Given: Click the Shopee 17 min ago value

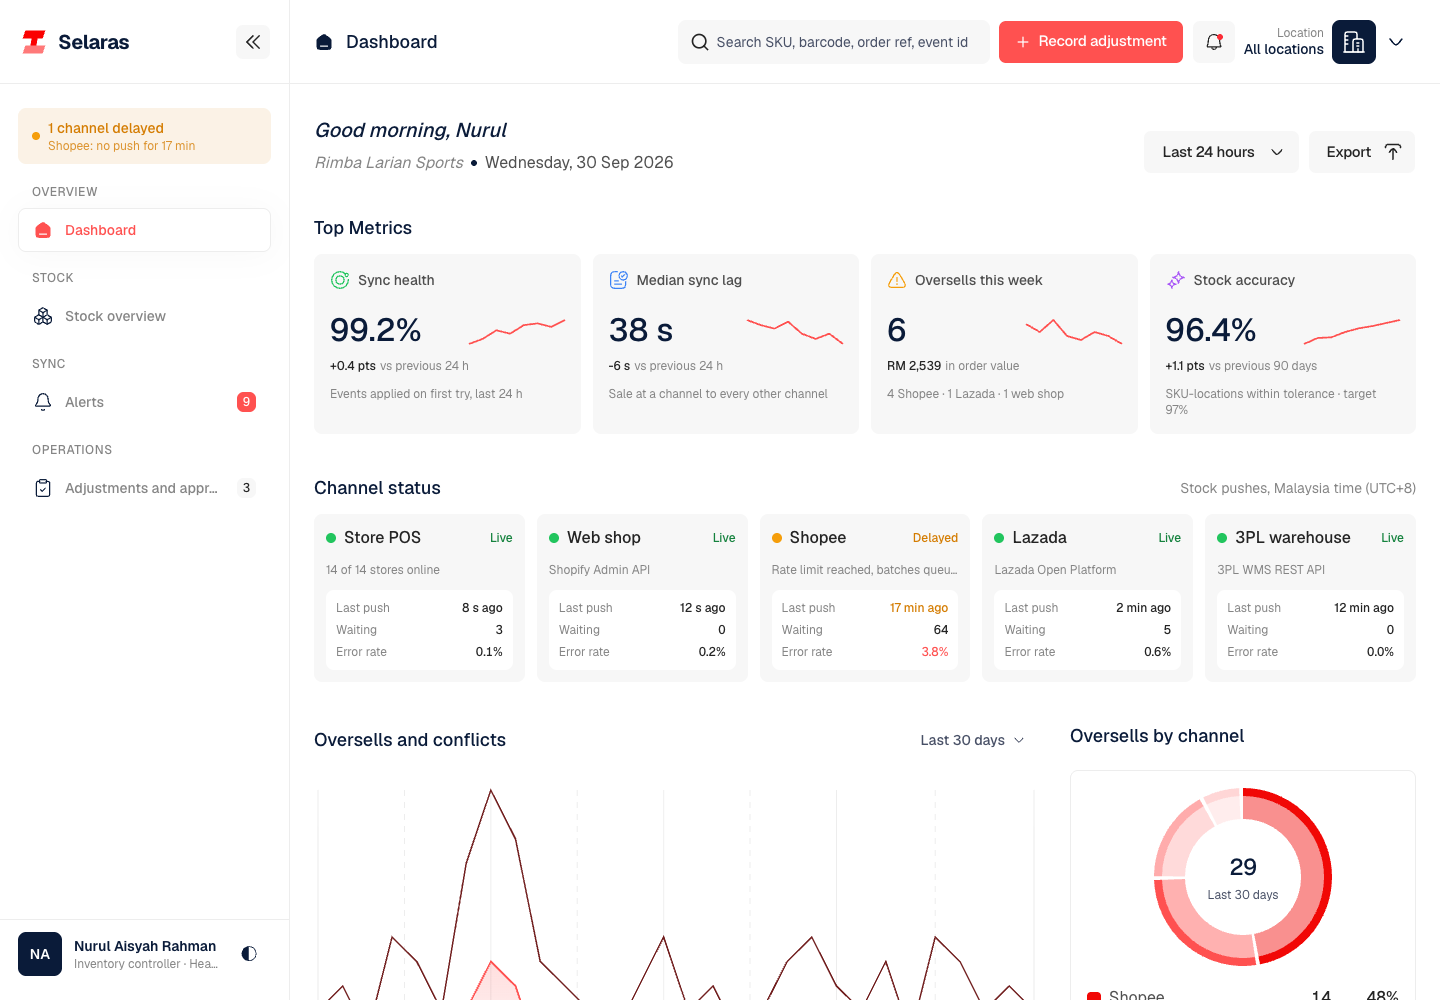Looking at the screenshot, I should [x=919, y=608].
